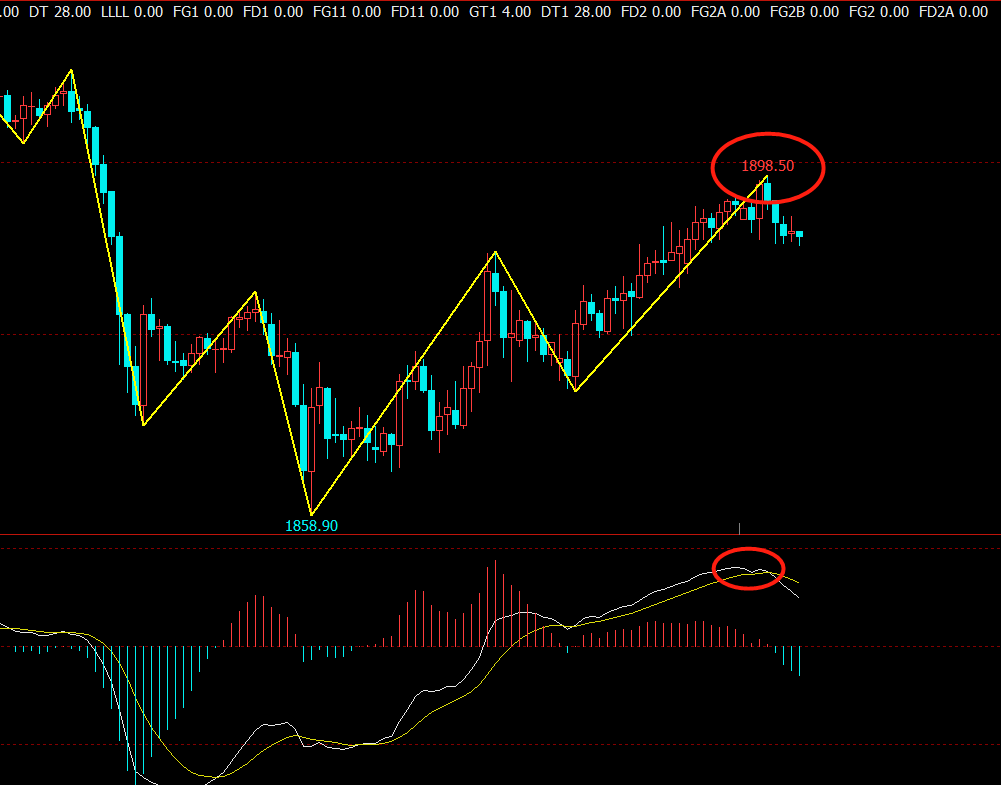The width and height of the screenshot is (1001, 785).
Task: Select the FG2A 0.00 indicator value
Action: 726,11
